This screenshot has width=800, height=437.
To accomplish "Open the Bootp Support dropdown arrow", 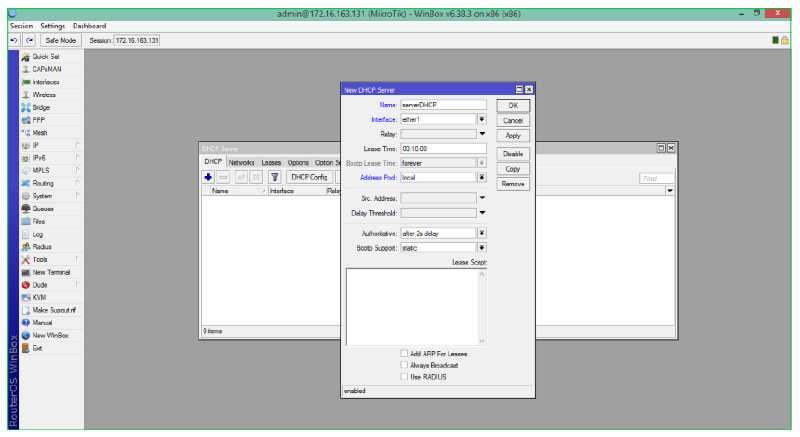I will 482,248.
